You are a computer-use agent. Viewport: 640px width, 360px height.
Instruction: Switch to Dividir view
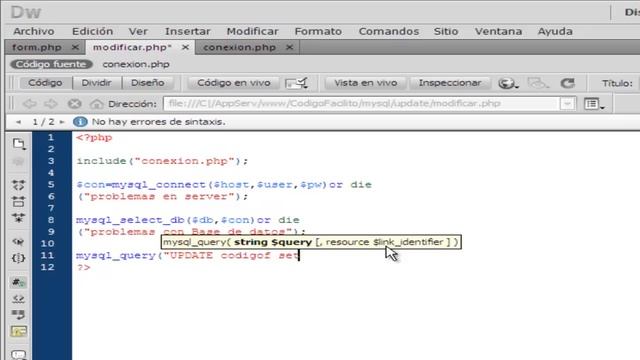point(96,83)
